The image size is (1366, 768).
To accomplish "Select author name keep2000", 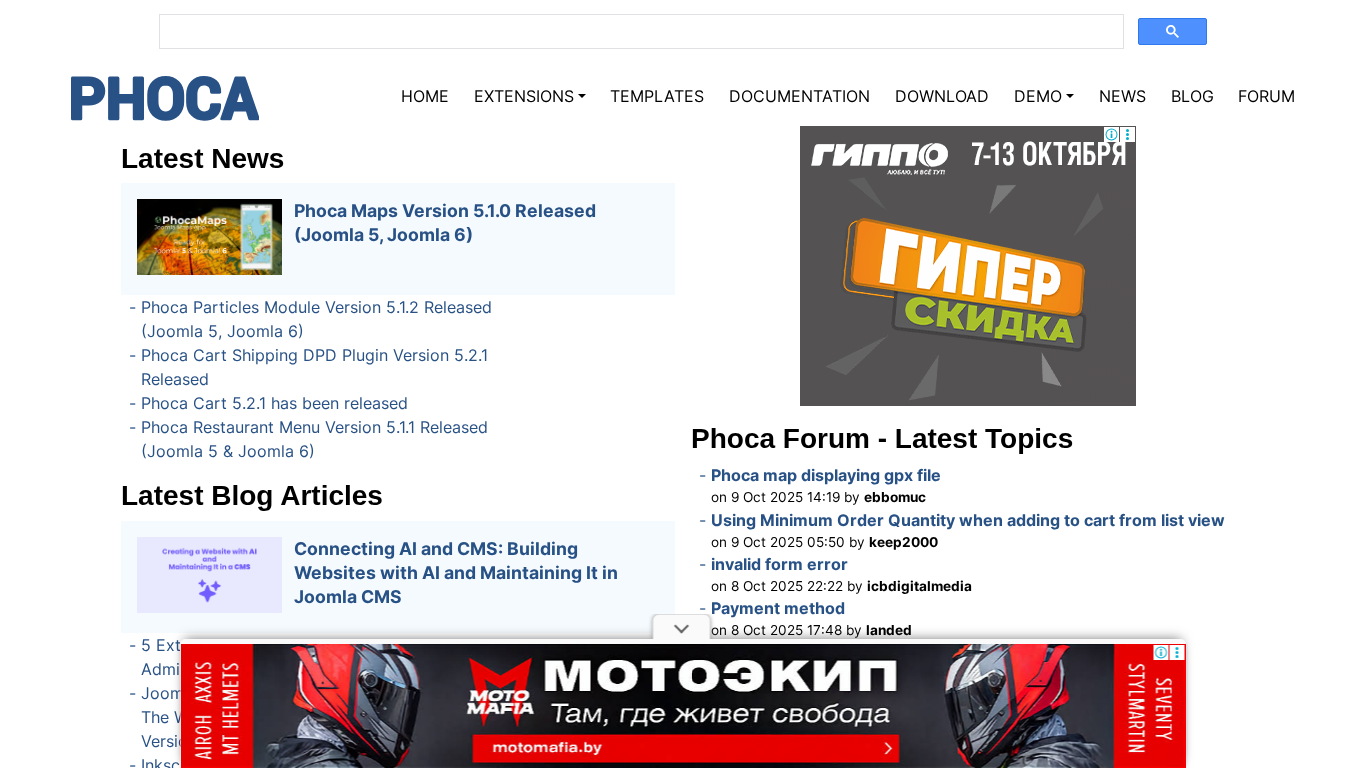I will pyautogui.click(x=903, y=542).
